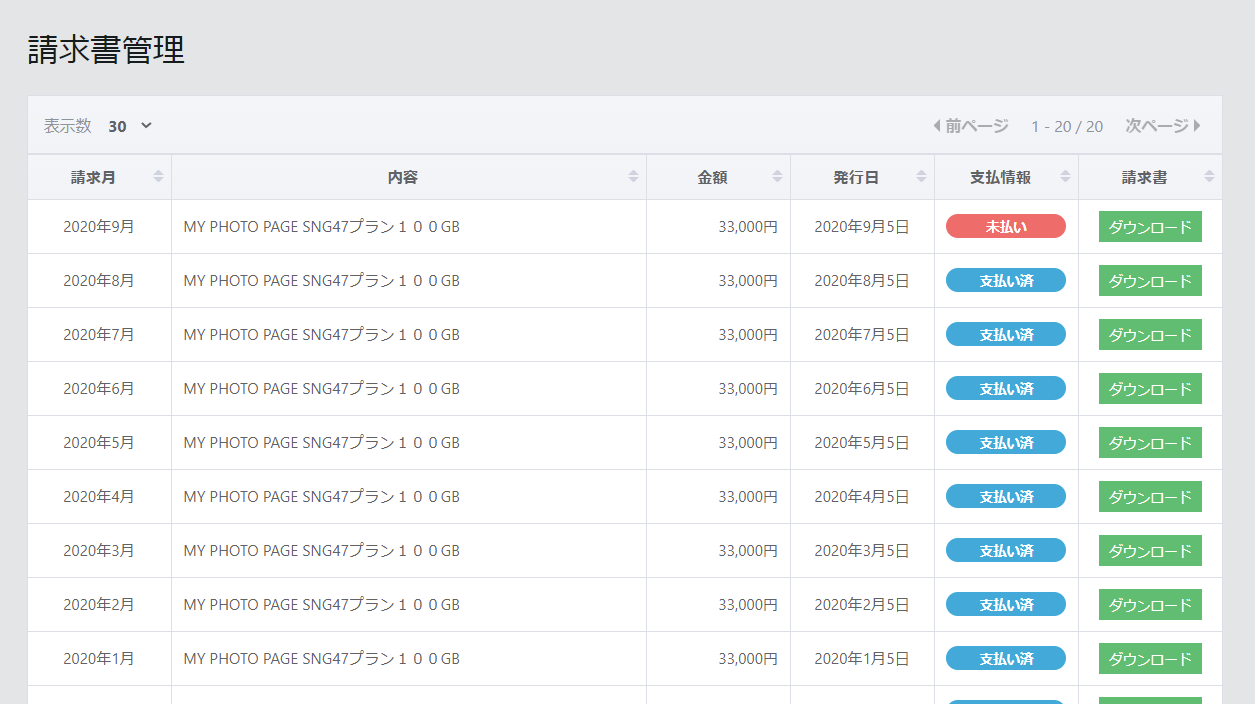Click the 2020年5月 billing month cell

pos(99,443)
